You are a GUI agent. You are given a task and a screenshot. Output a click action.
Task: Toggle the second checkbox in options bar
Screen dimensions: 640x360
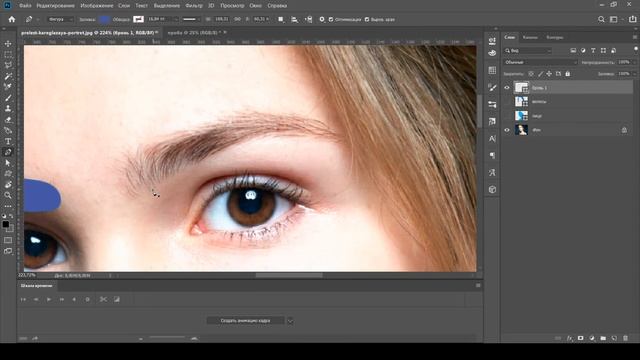tap(367, 19)
